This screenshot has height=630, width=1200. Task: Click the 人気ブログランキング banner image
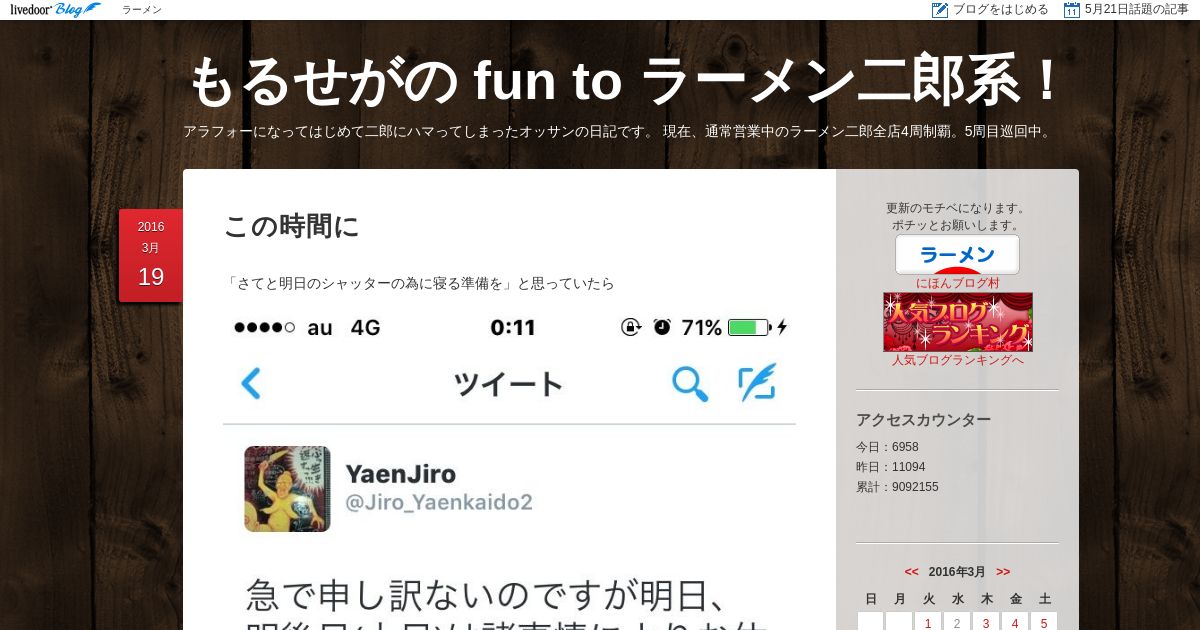958,322
